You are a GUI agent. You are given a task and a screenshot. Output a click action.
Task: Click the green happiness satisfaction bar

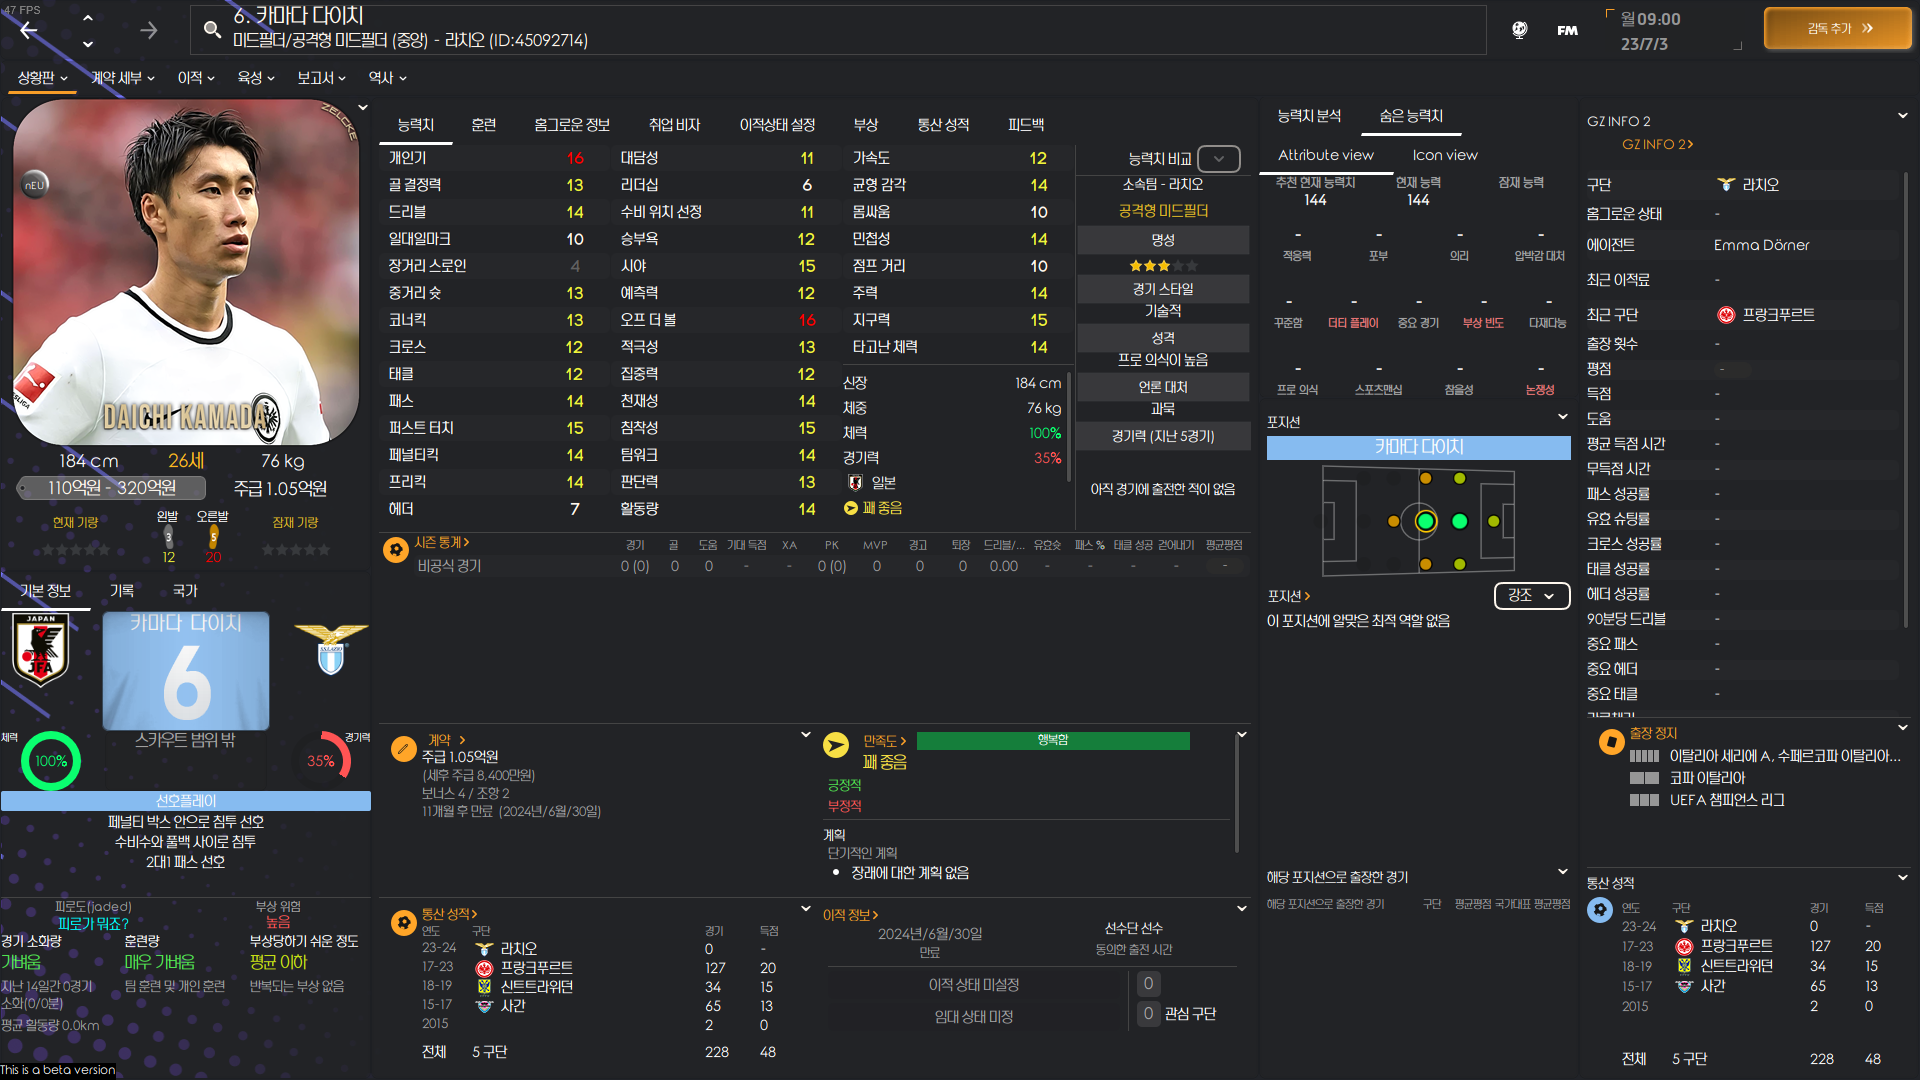point(1052,740)
